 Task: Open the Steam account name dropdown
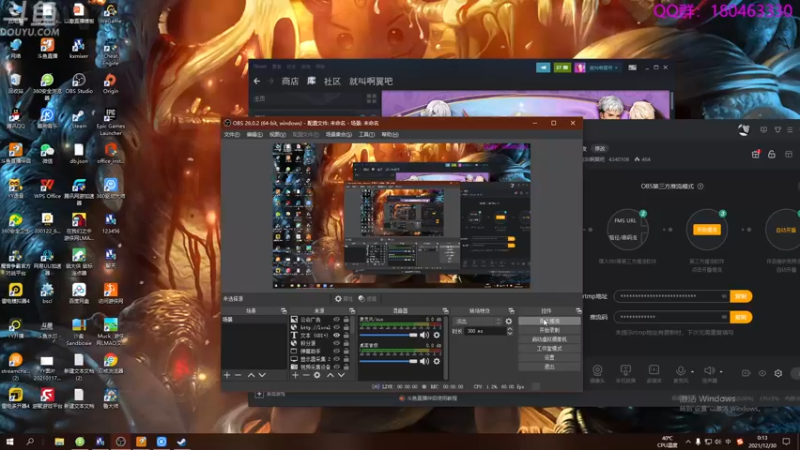point(604,67)
